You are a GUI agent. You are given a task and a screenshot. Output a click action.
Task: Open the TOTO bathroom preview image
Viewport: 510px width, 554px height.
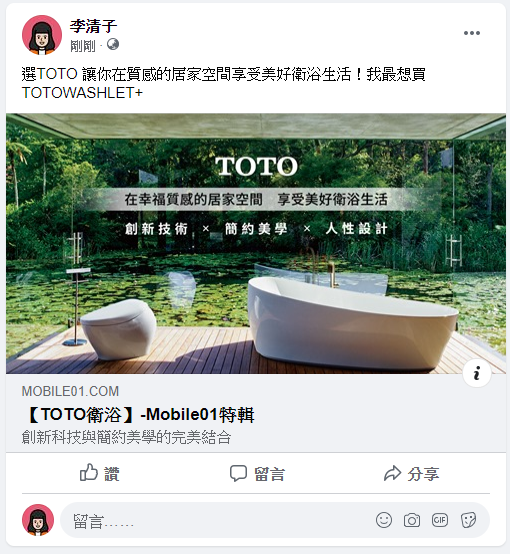(256, 243)
